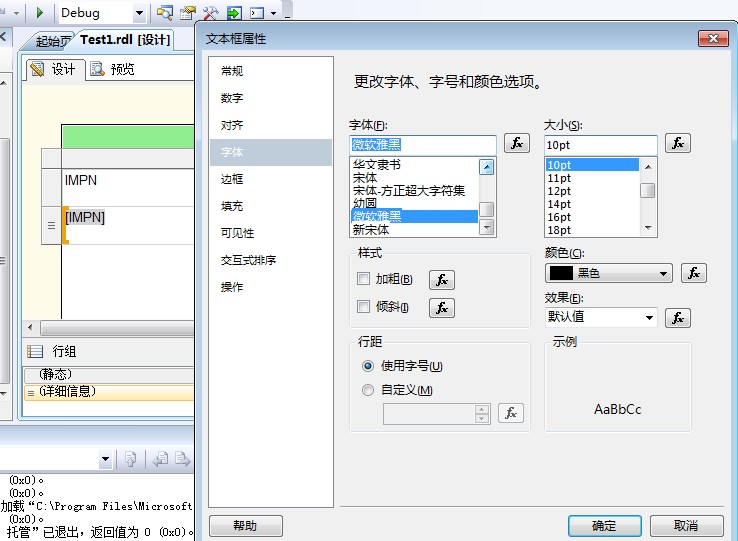Close the 文本框属性 dialog with red X
This screenshot has width=738, height=541.
click(x=713, y=39)
